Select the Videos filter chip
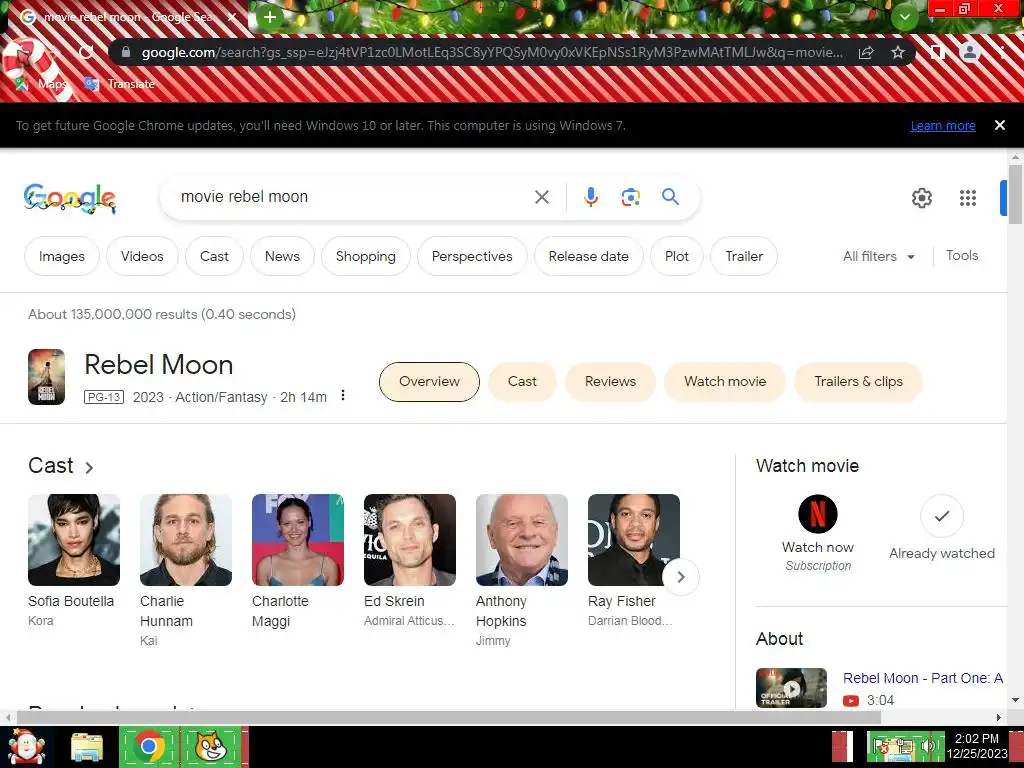 (x=142, y=256)
